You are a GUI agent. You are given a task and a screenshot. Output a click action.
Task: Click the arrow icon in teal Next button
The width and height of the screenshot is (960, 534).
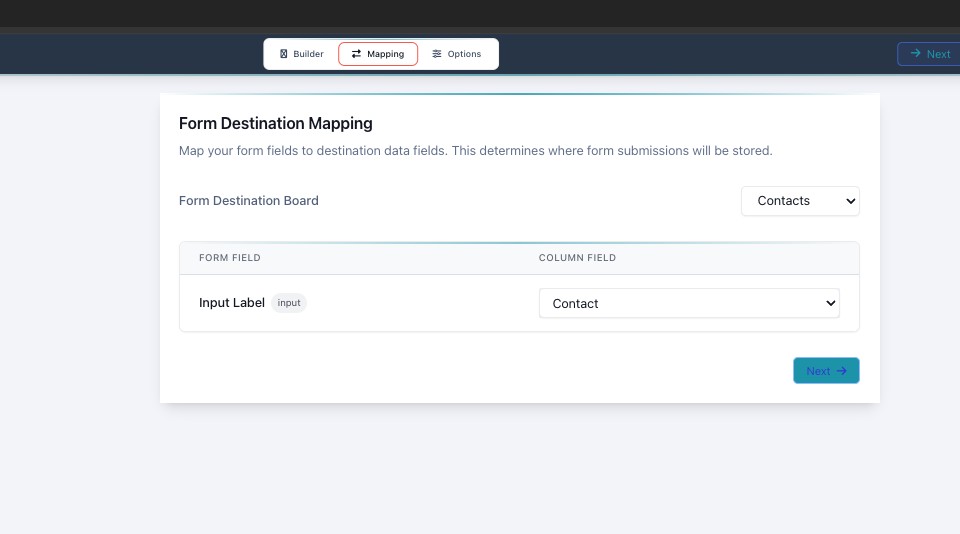842,370
